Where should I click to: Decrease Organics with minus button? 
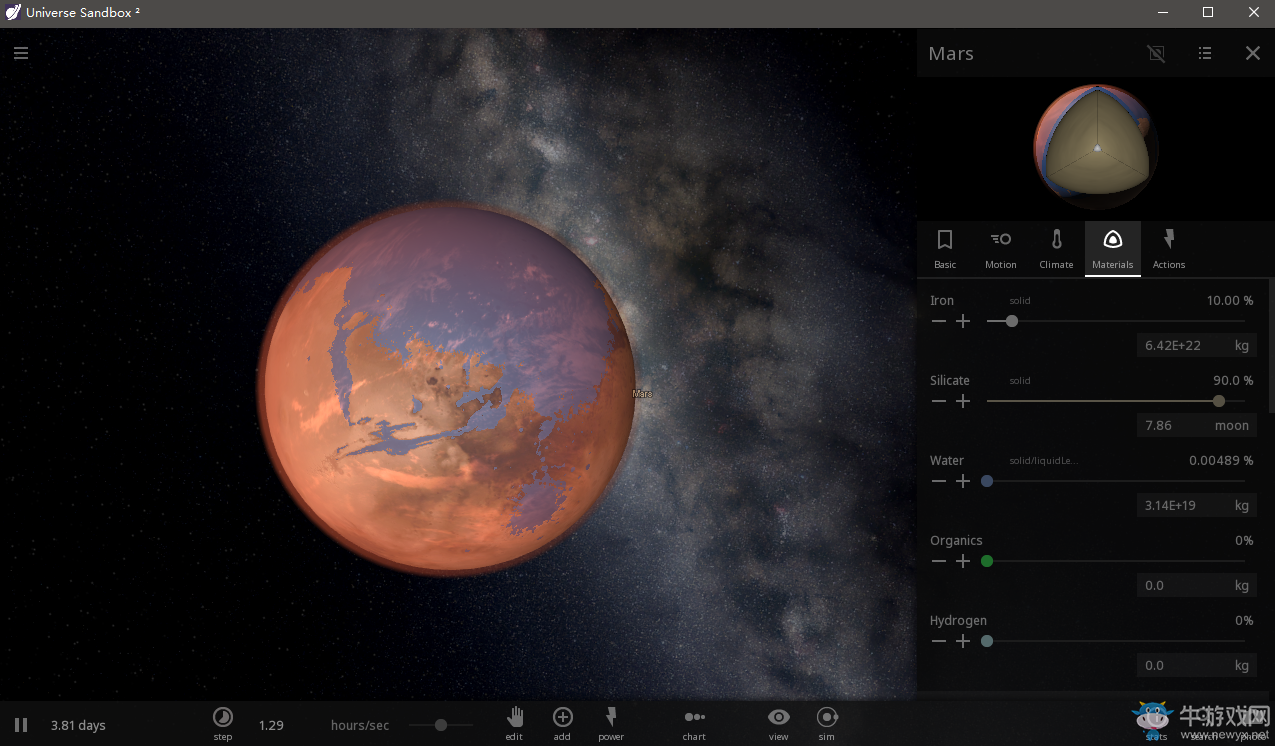click(x=939, y=561)
